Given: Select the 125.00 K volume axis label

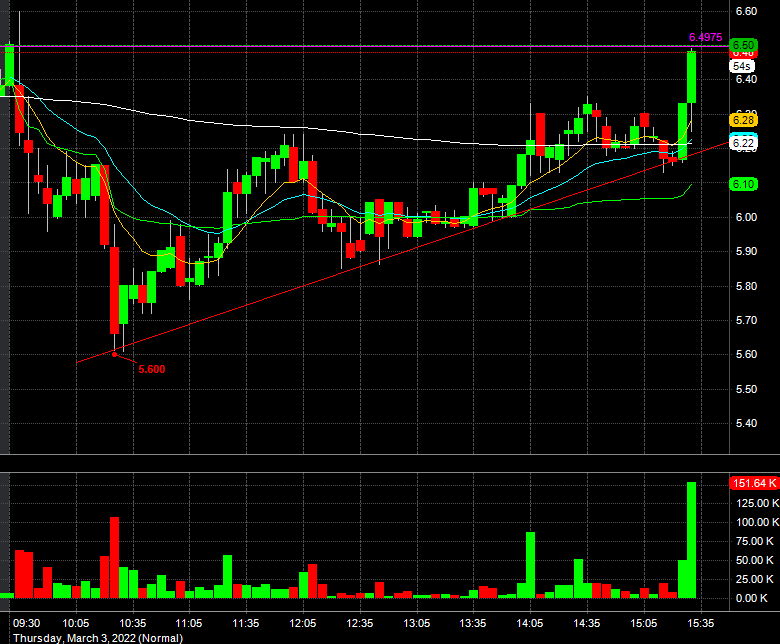Looking at the screenshot, I should 757,503.
